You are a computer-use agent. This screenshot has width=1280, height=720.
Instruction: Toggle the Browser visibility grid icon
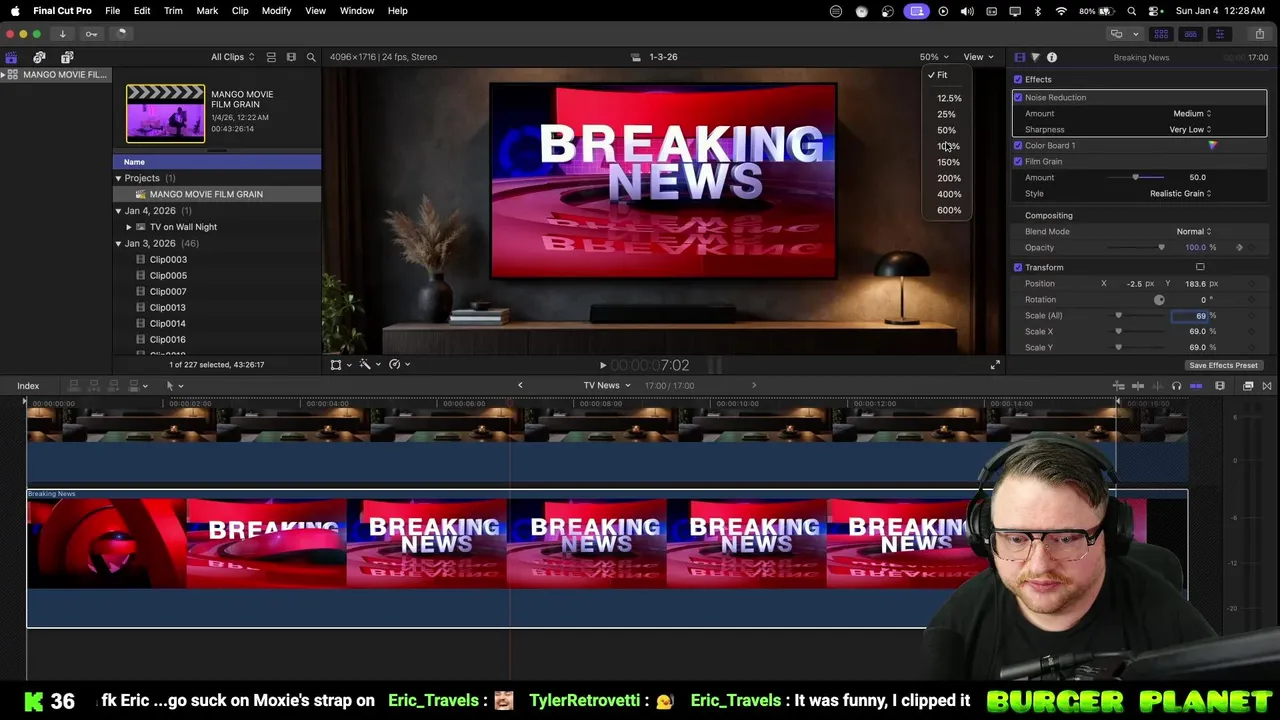[x=1161, y=34]
